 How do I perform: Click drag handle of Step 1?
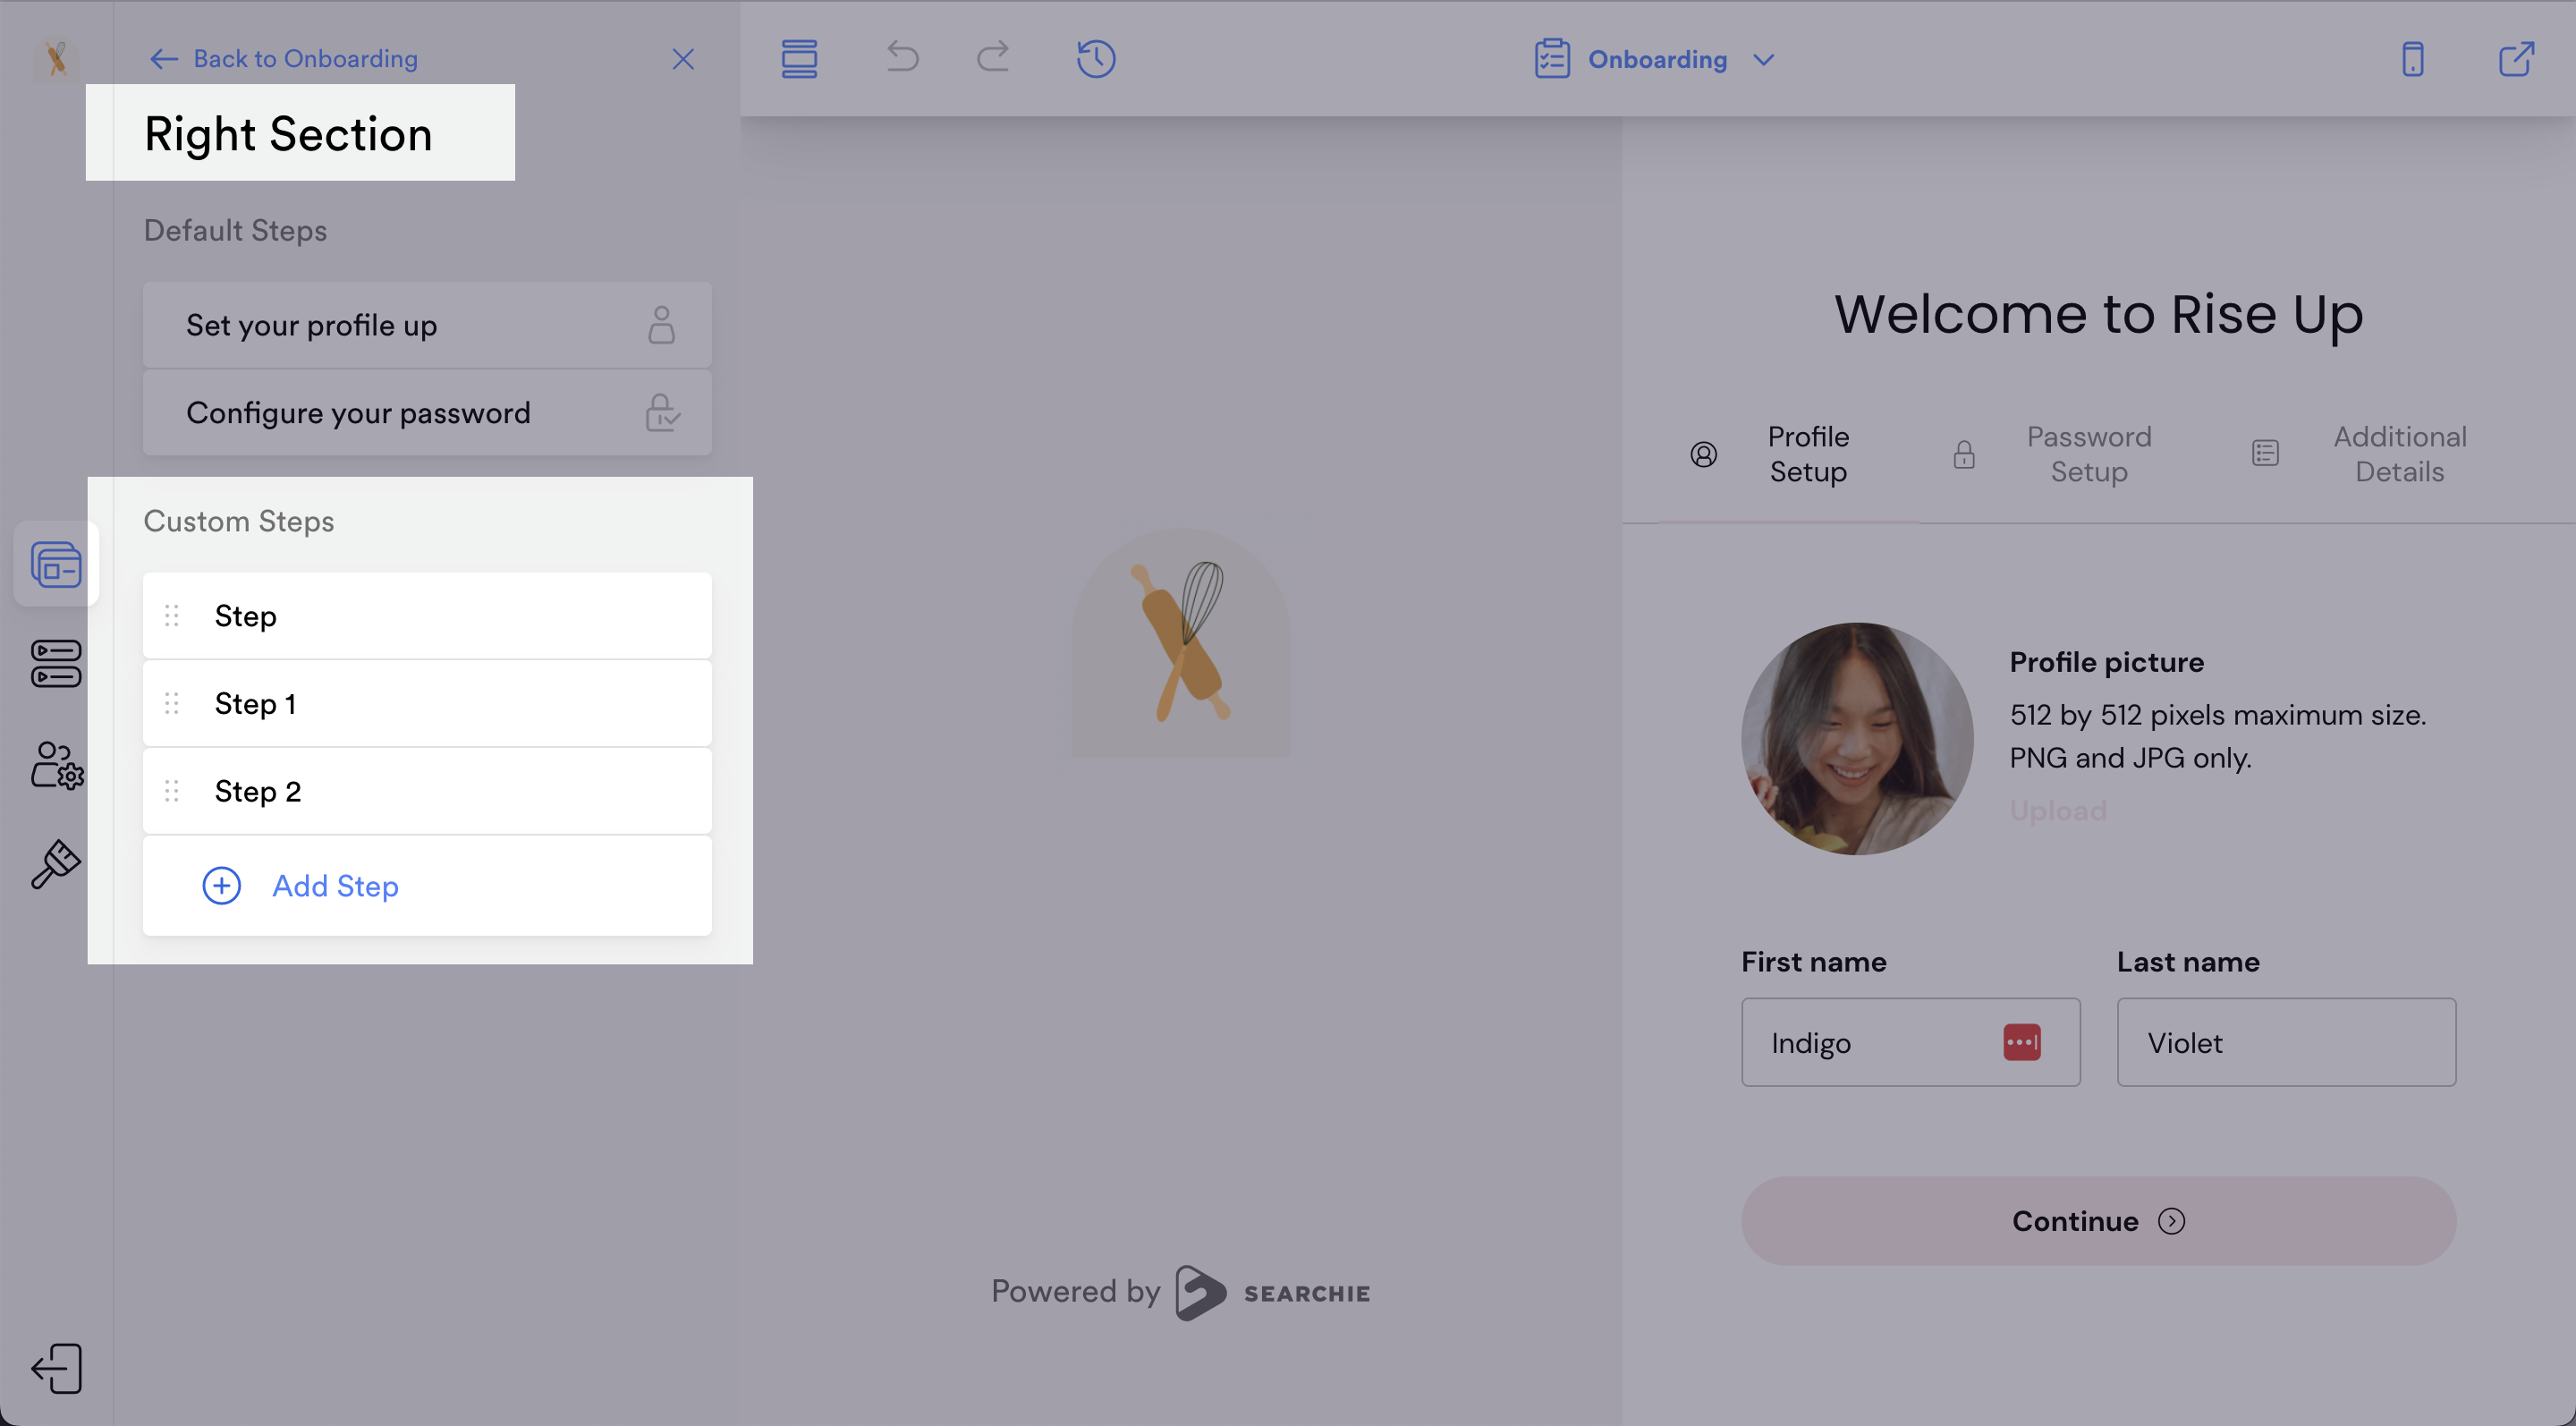coord(172,703)
